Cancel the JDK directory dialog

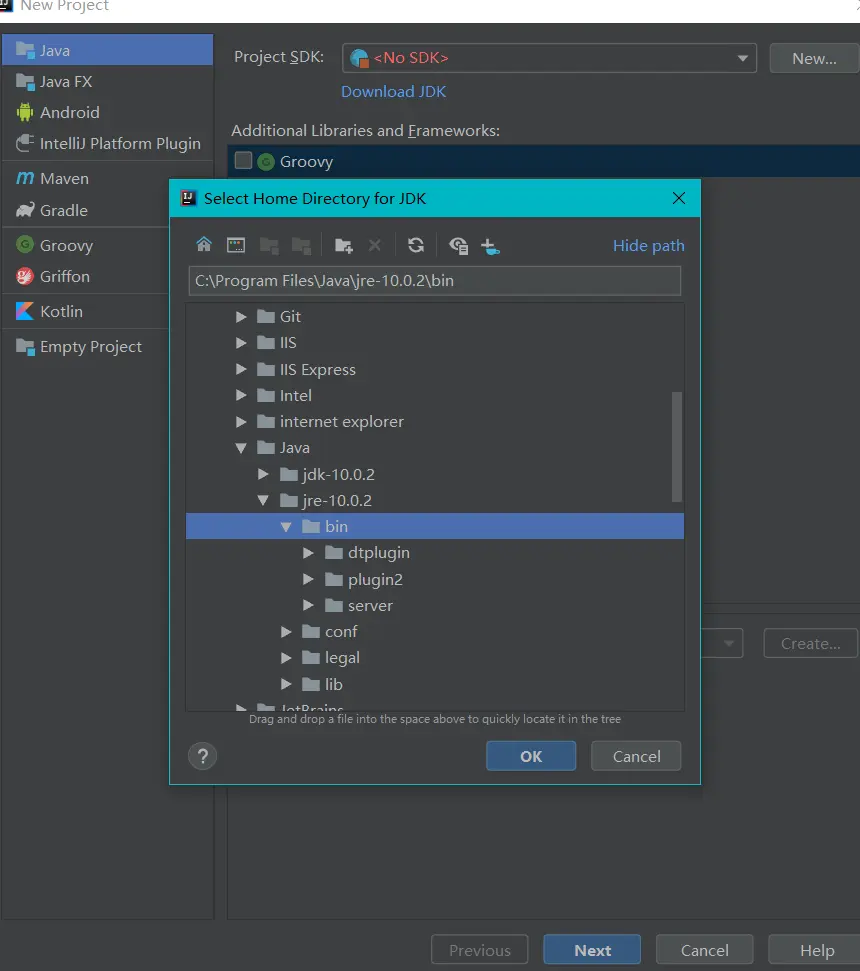coord(636,756)
